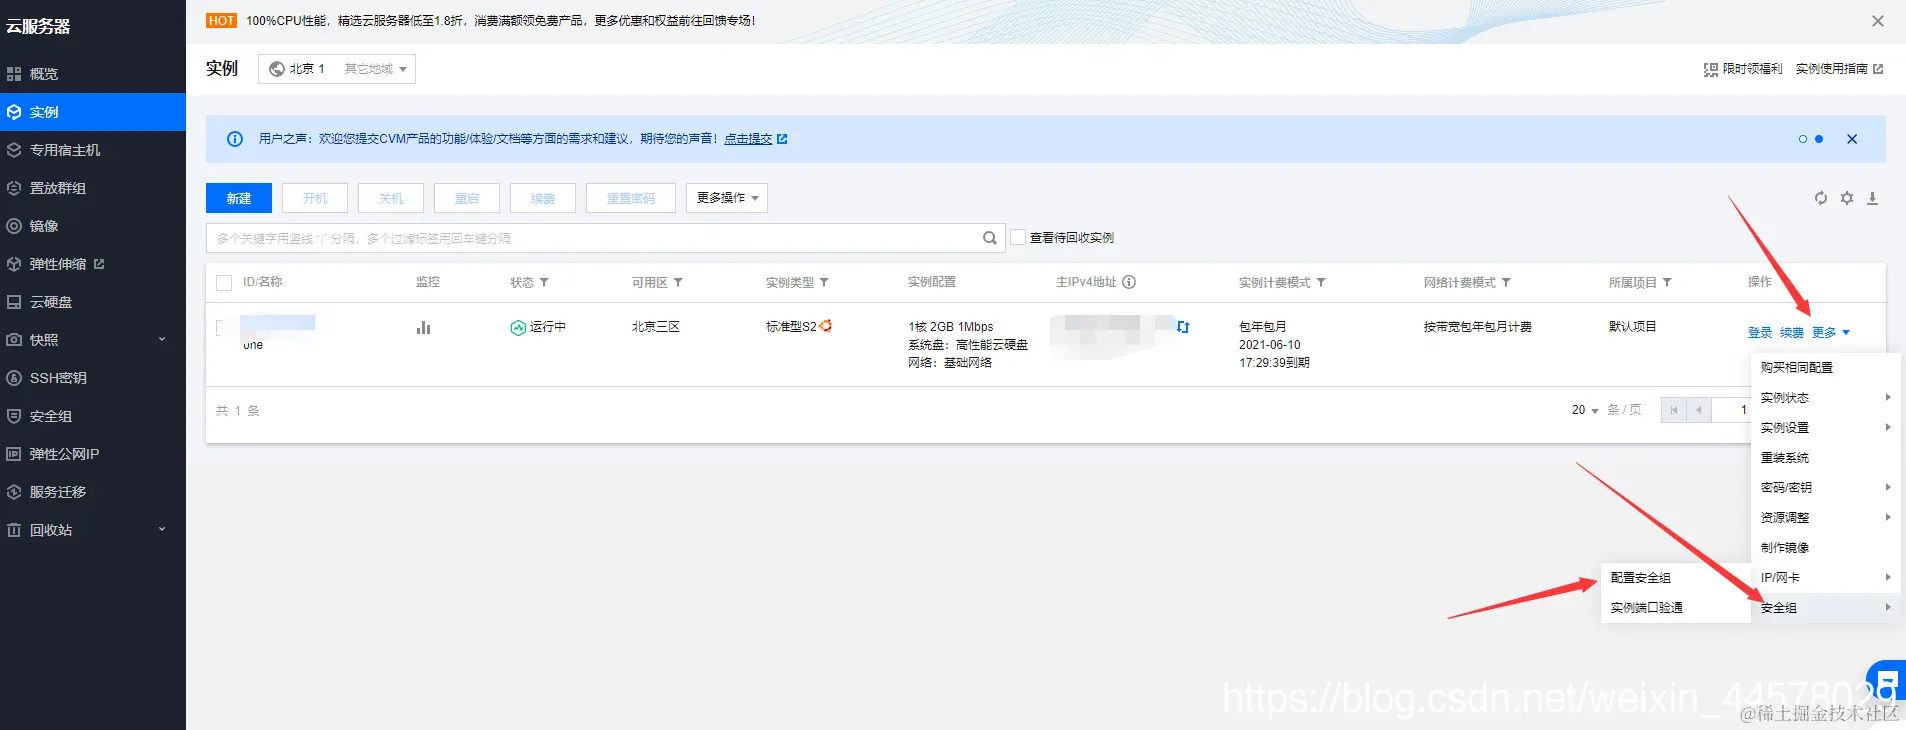Click the 登录 link in operations

click(x=1760, y=333)
